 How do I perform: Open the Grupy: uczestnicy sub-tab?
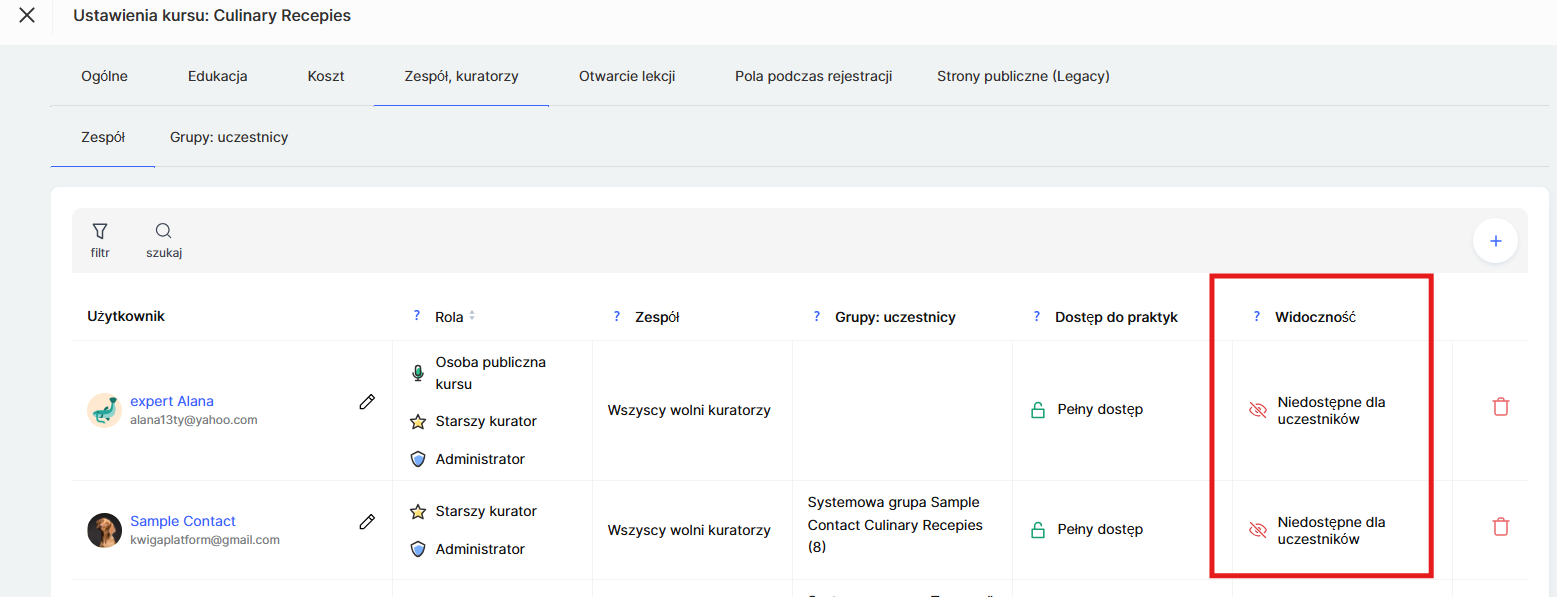coord(229,137)
